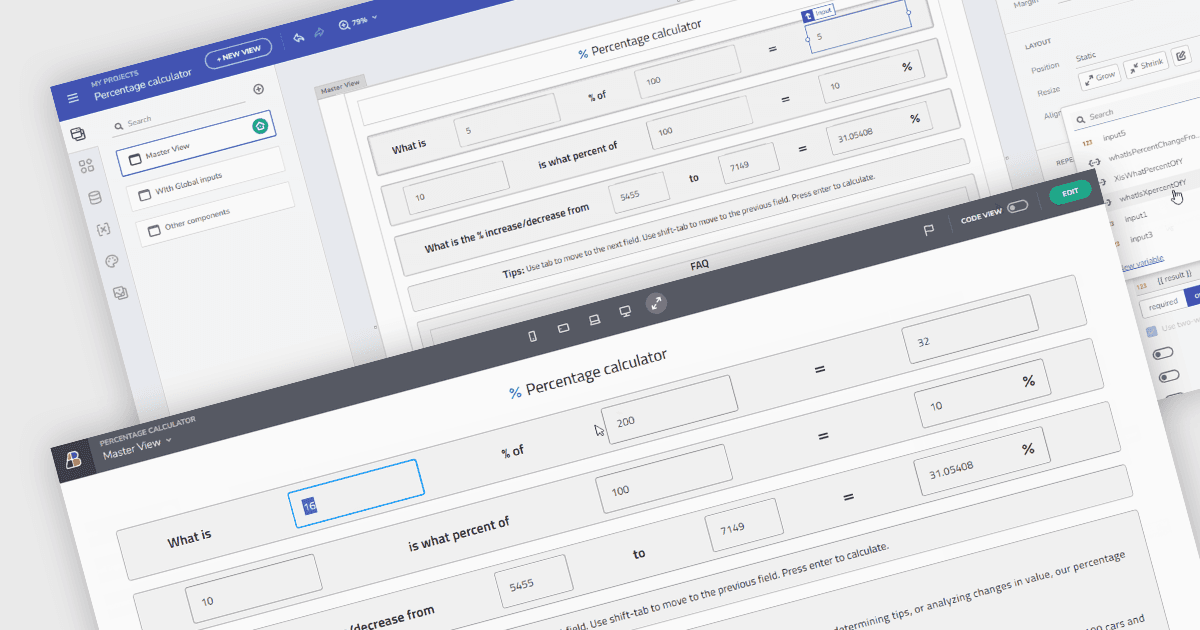The image size is (1200, 630).
Task: Click the selected input showing 16
Action: [356, 492]
